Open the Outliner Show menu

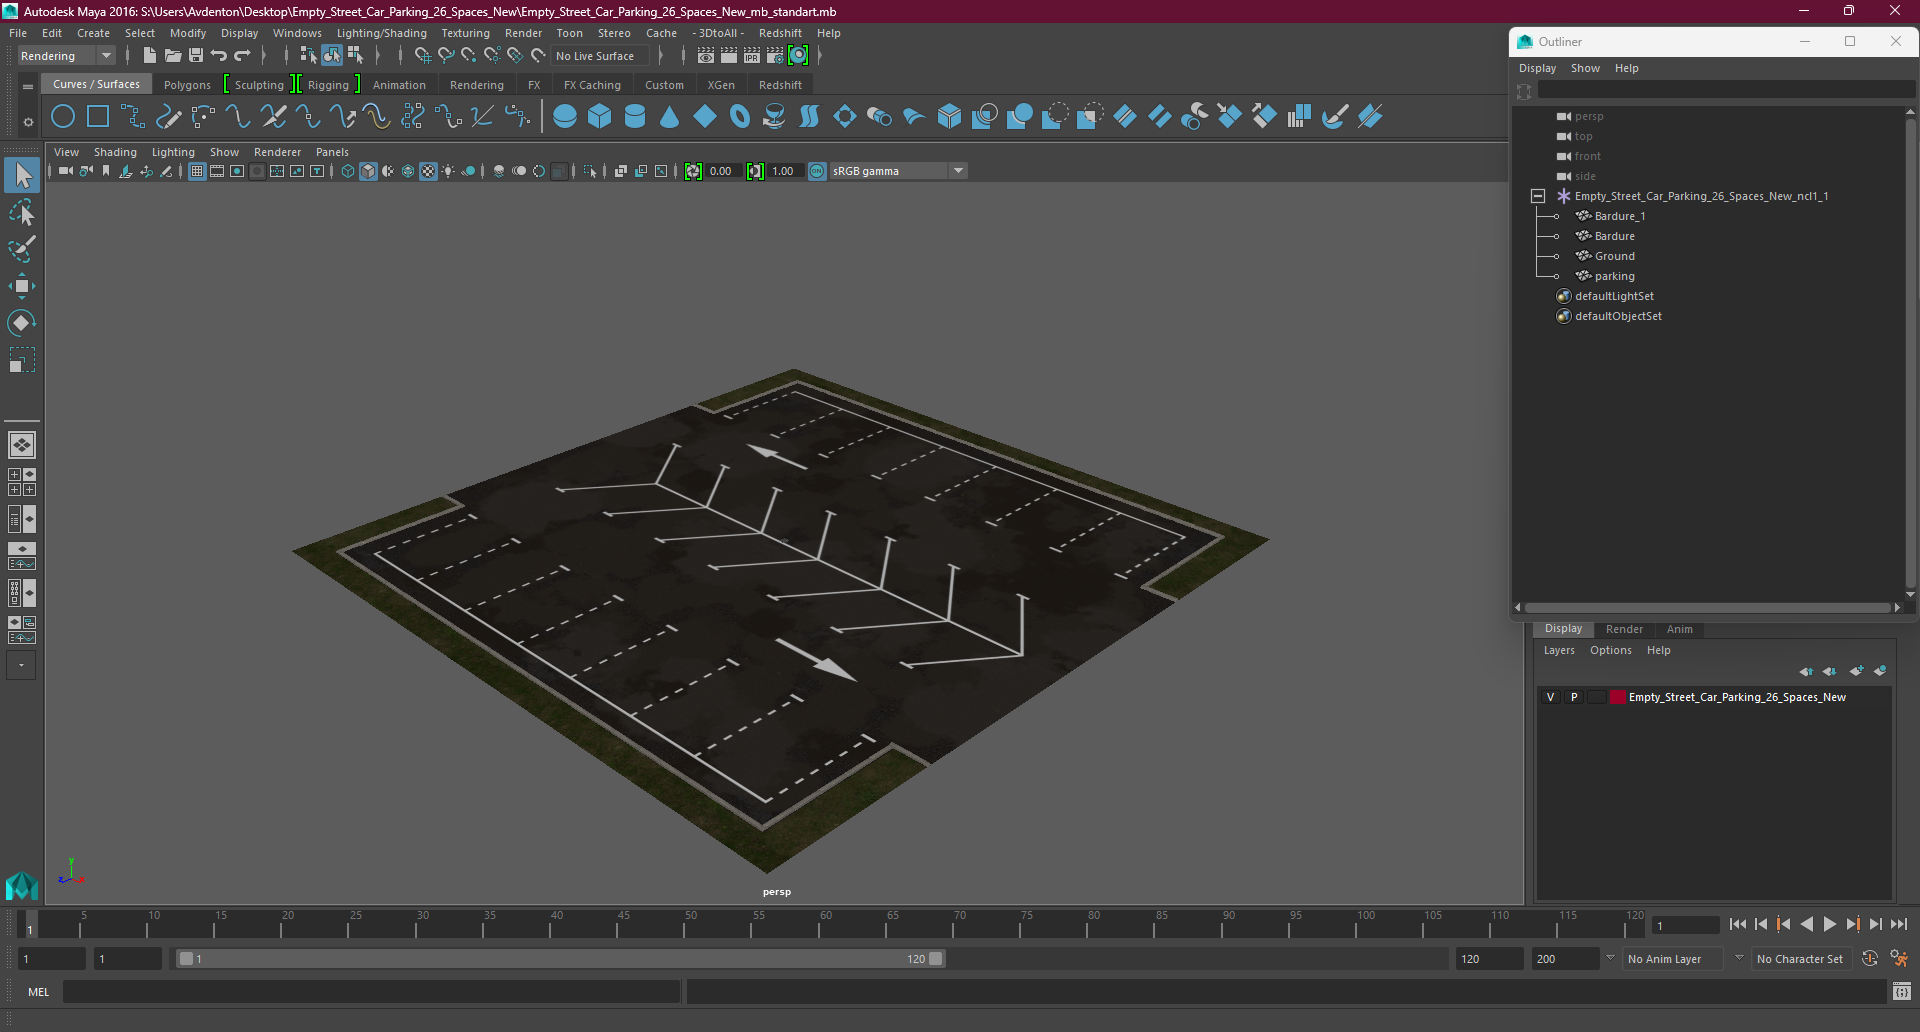(1585, 68)
